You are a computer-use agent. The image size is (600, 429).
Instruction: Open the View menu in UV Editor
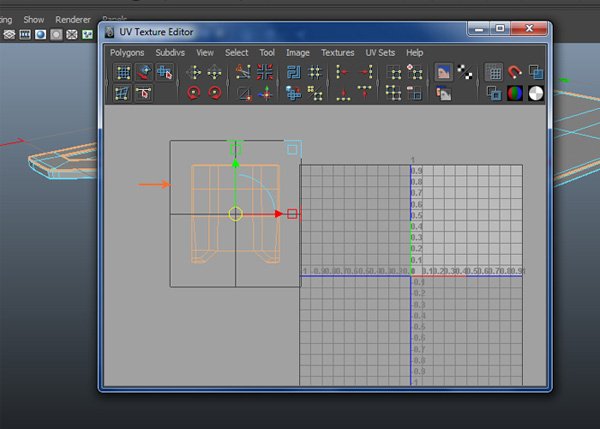point(205,52)
